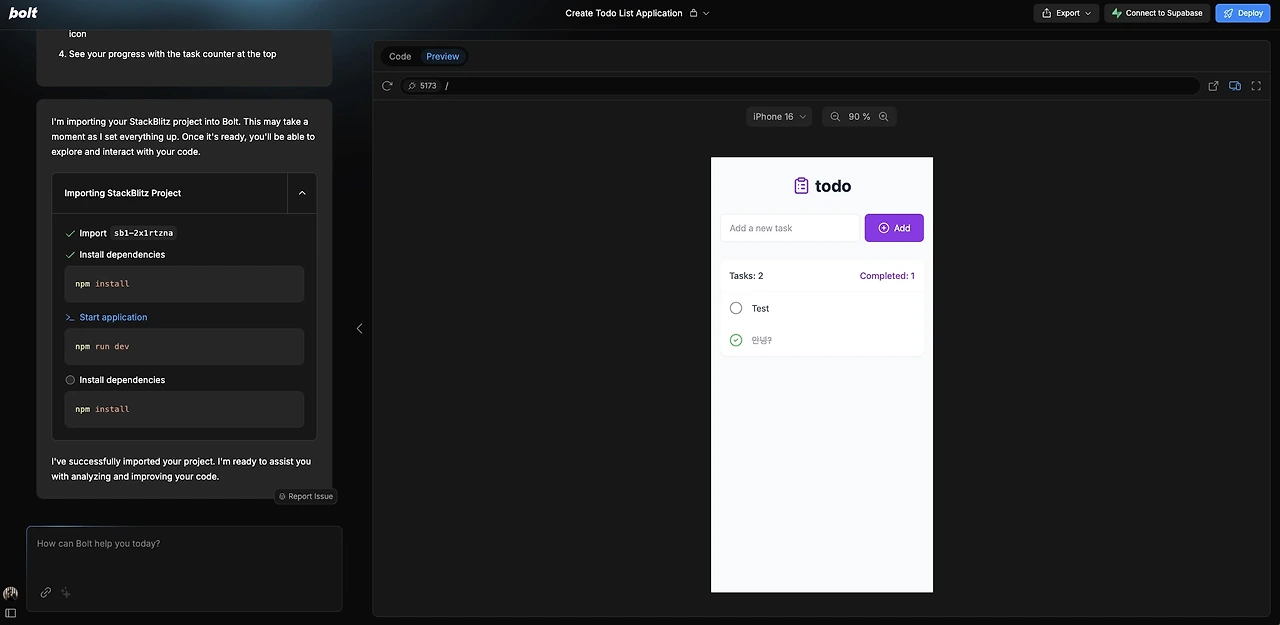1280x625 pixels.
Task: Click the Supabase lightning icon
Action: (1117, 13)
